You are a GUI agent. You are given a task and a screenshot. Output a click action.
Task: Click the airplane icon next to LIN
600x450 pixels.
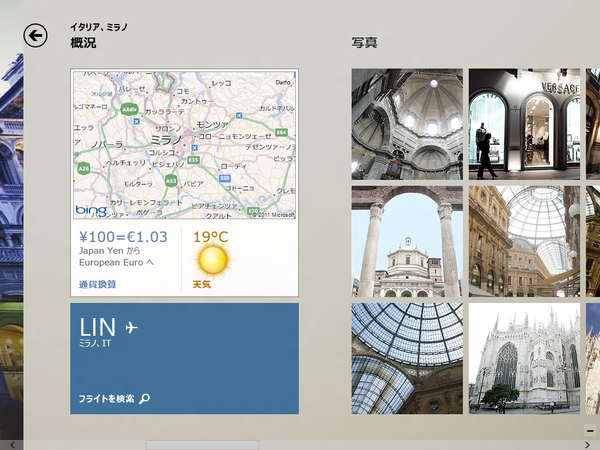click(x=131, y=328)
